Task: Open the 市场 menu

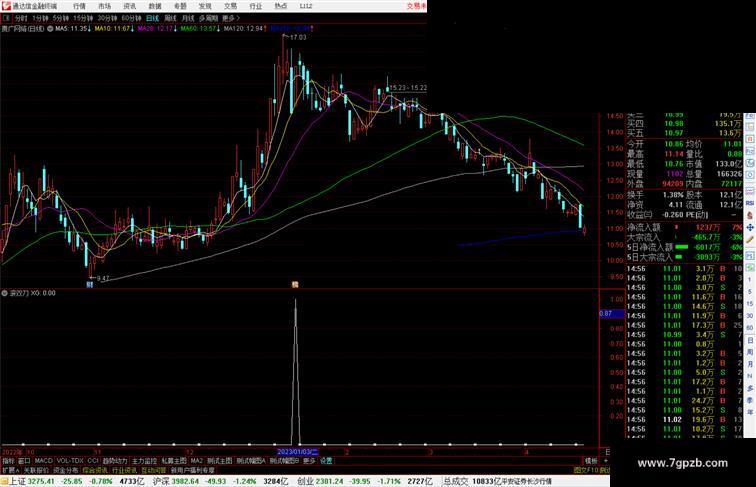Action: pyautogui.click(x=105, y=6)
